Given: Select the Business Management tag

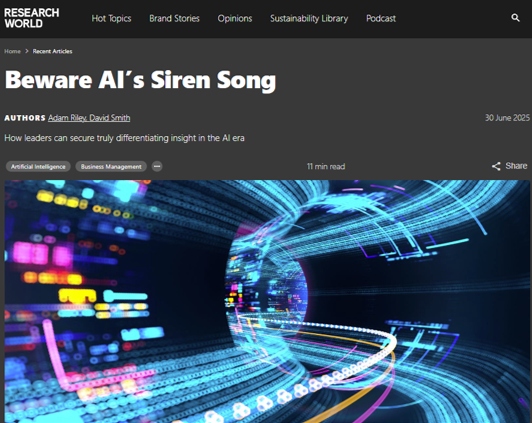Looking at the screenshot, I should point(111,167).
